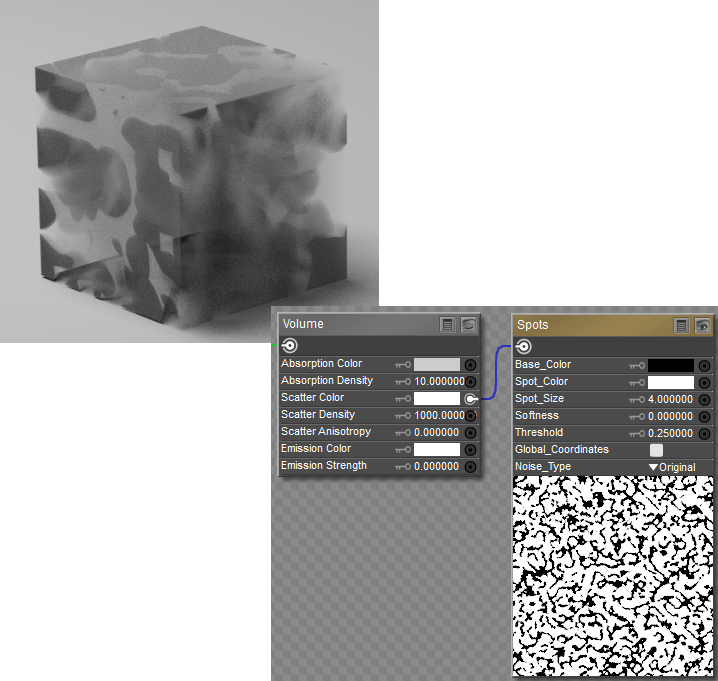This screenshot has height=681, width=718.
Task: Click the Spots node output socket
Action: [523, 346]
